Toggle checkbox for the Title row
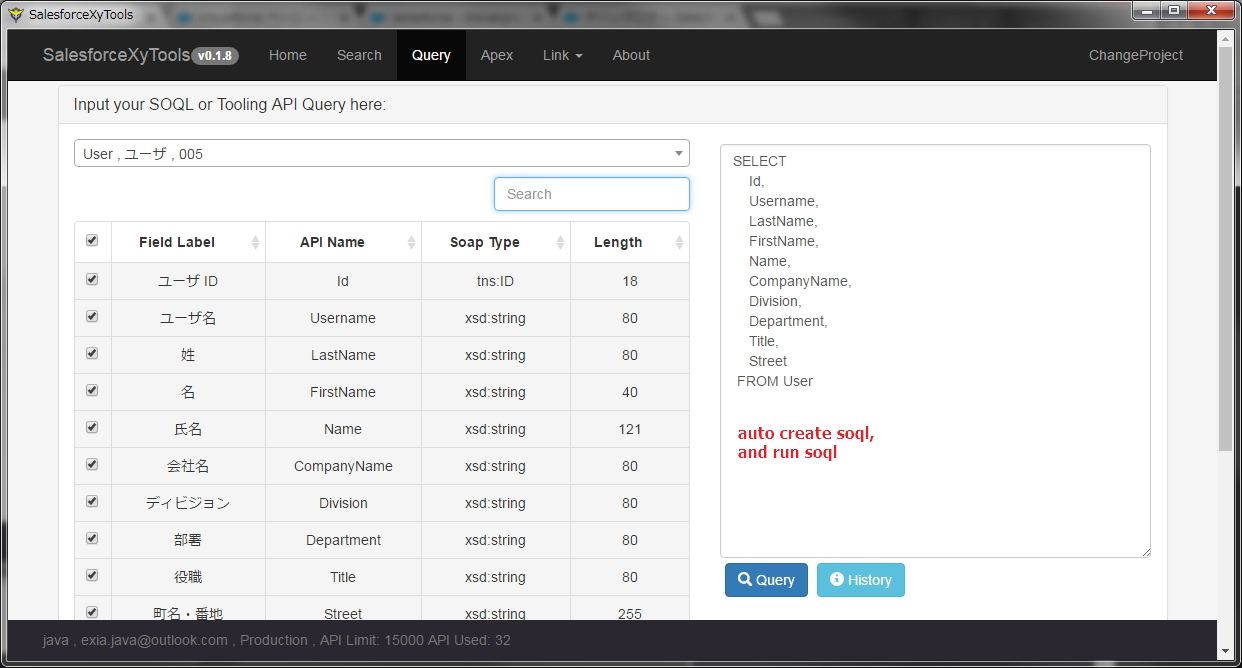The height and width of the screenshot is (668, 1242). tap(92, 575)
